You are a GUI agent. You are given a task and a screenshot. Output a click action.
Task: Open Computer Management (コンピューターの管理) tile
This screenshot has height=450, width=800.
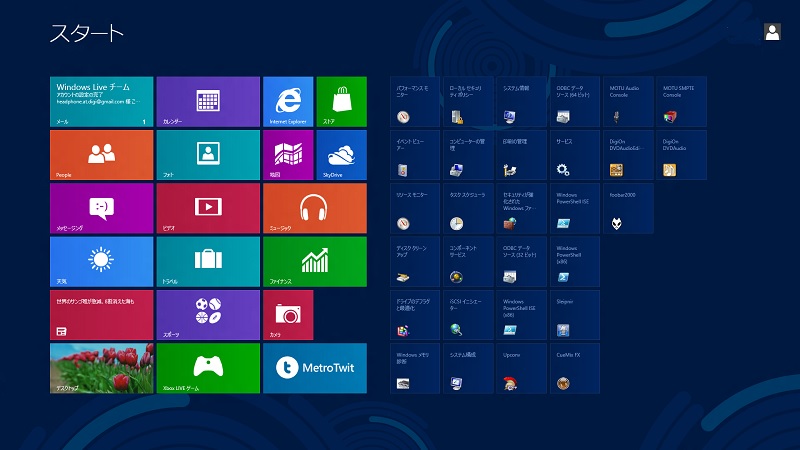click(468, 155)
